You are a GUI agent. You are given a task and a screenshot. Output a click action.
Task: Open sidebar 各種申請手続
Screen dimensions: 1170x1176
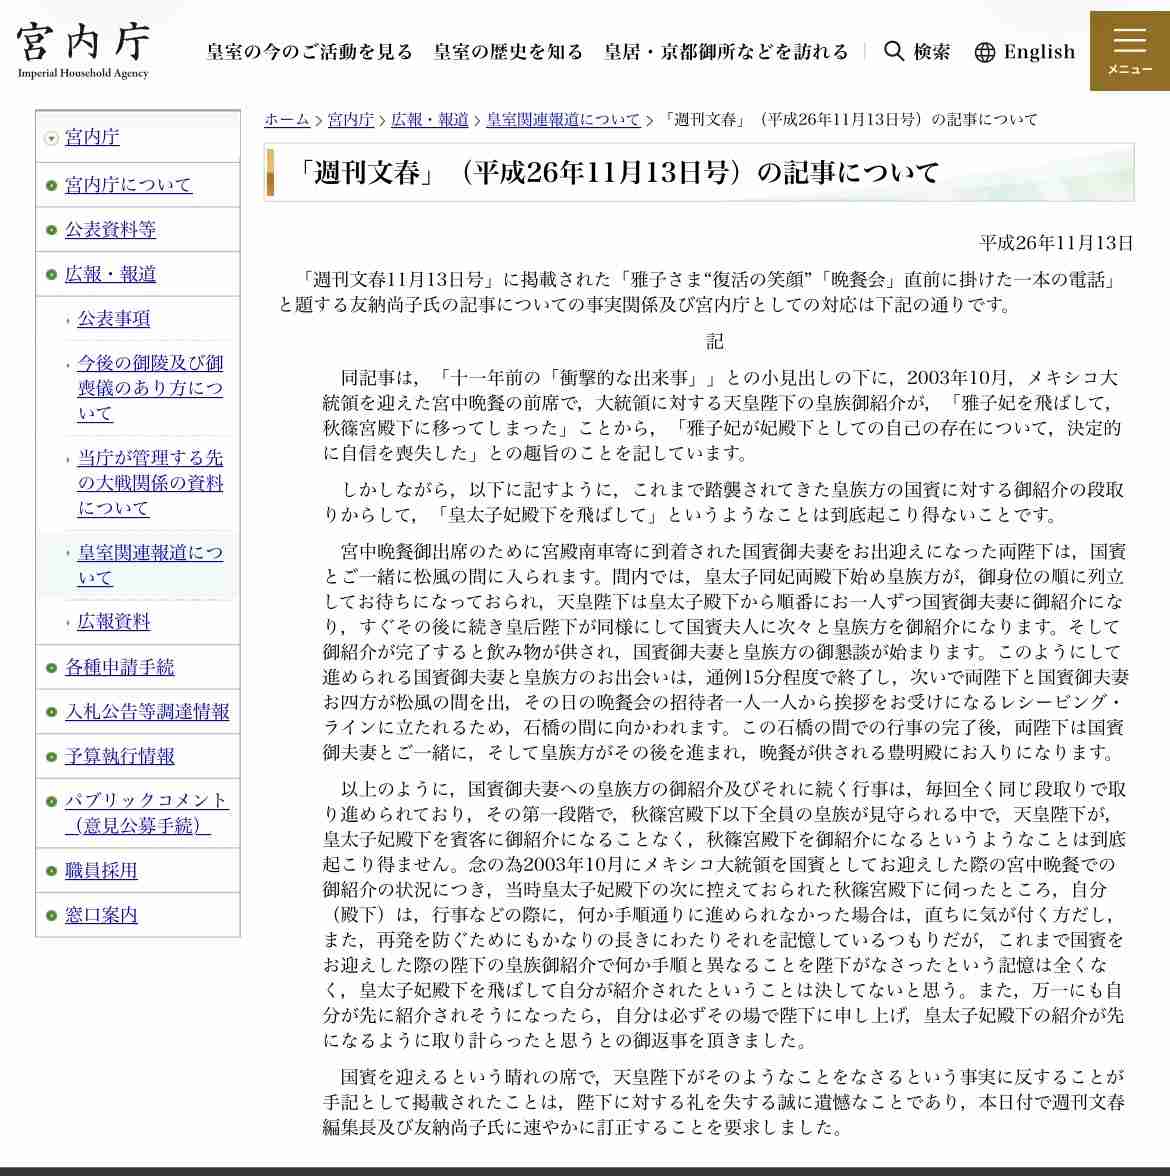pyautogui.click(x=119, y=667)
